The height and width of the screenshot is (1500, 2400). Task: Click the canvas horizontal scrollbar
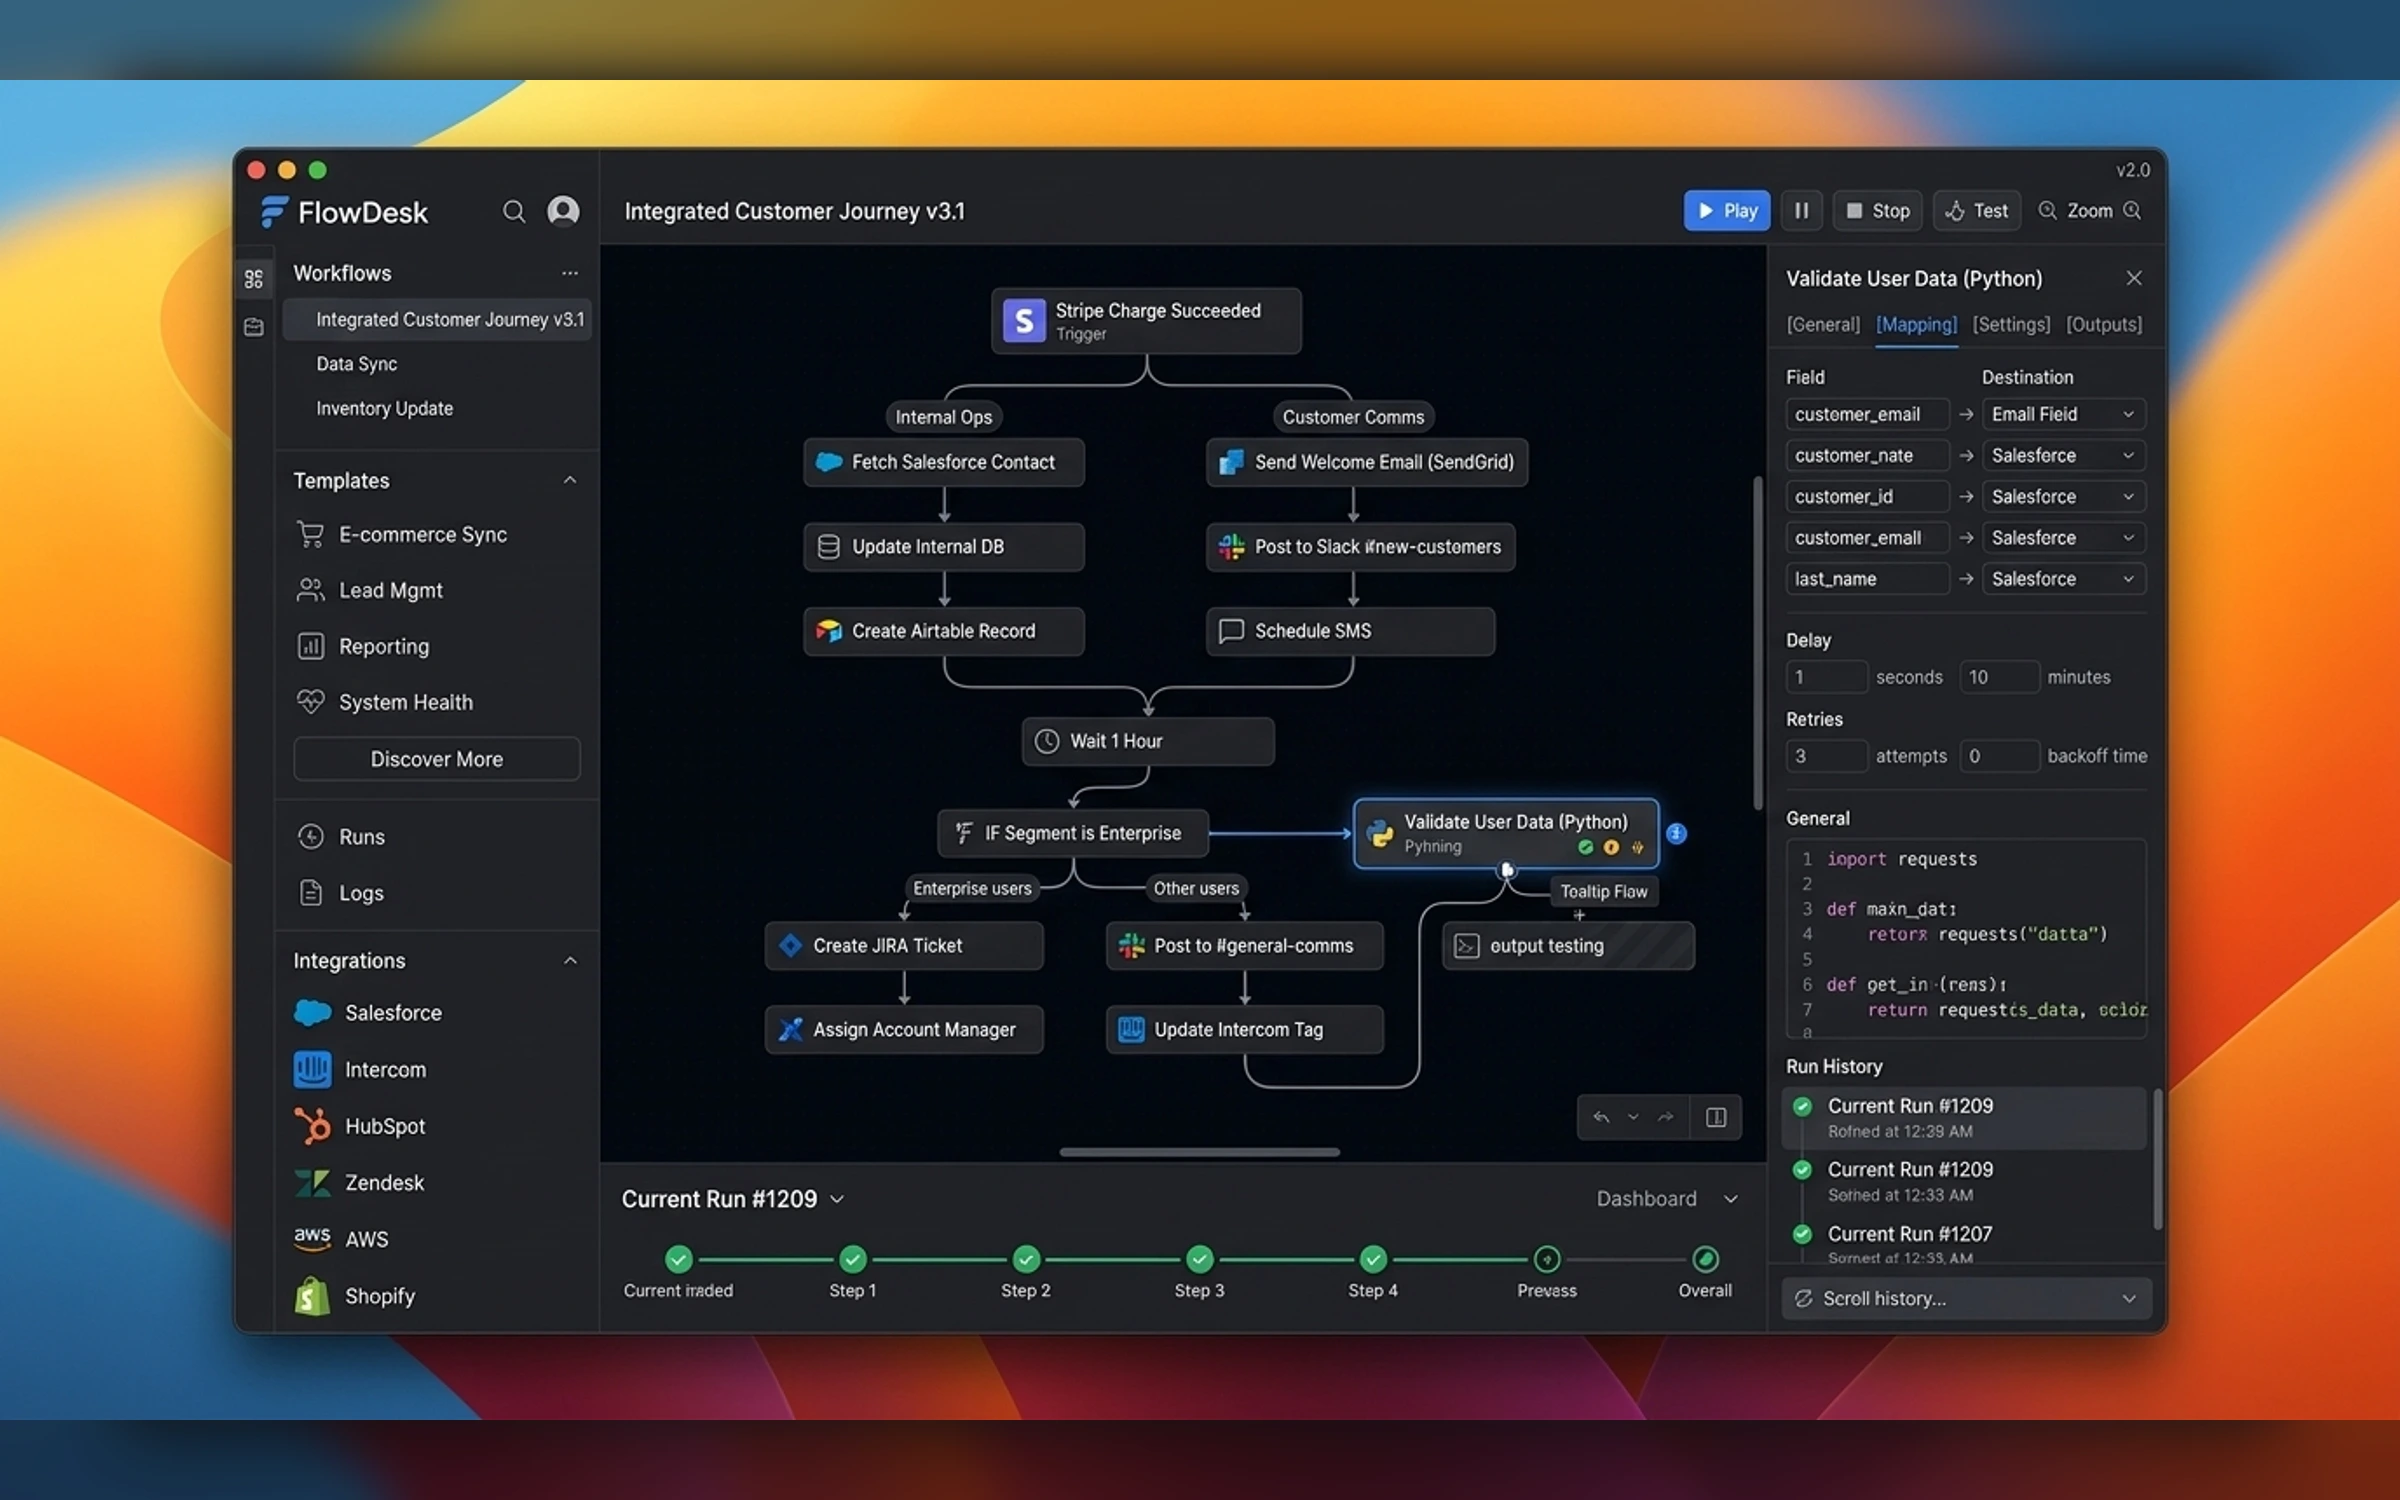1199,1152
